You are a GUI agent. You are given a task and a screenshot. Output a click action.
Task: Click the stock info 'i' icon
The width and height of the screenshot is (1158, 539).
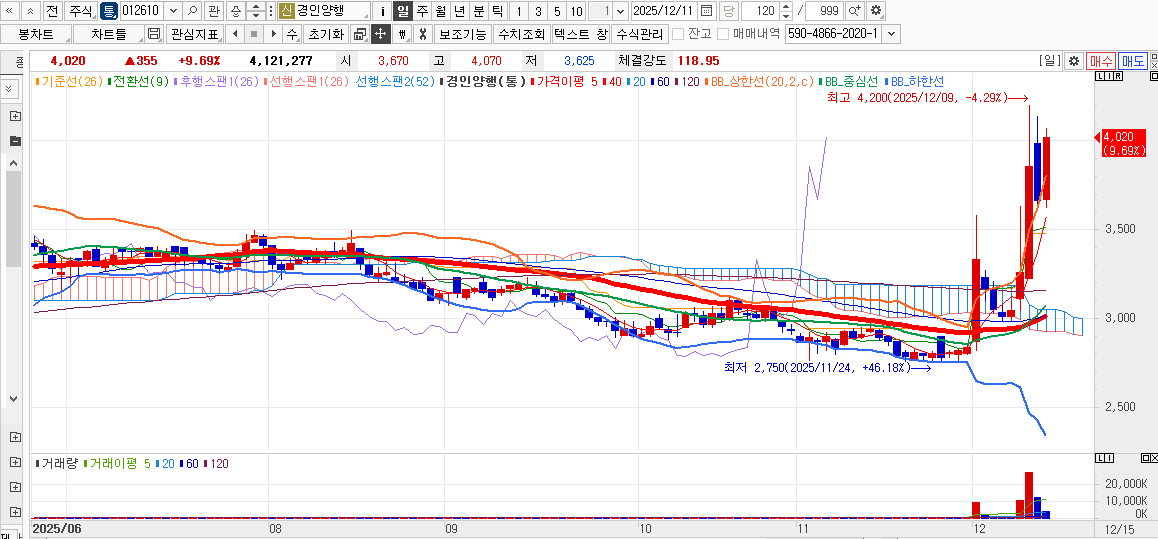point(382,11)
